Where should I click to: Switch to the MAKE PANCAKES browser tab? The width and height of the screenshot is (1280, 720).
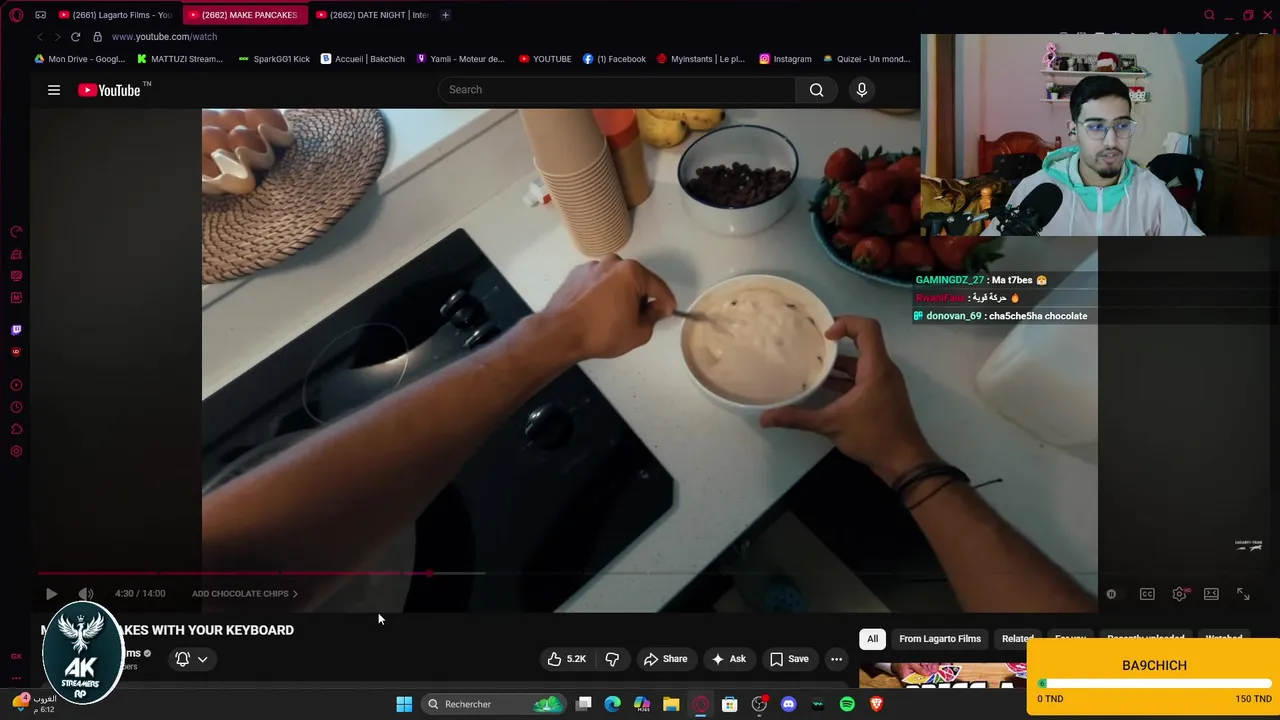[244, 15]
